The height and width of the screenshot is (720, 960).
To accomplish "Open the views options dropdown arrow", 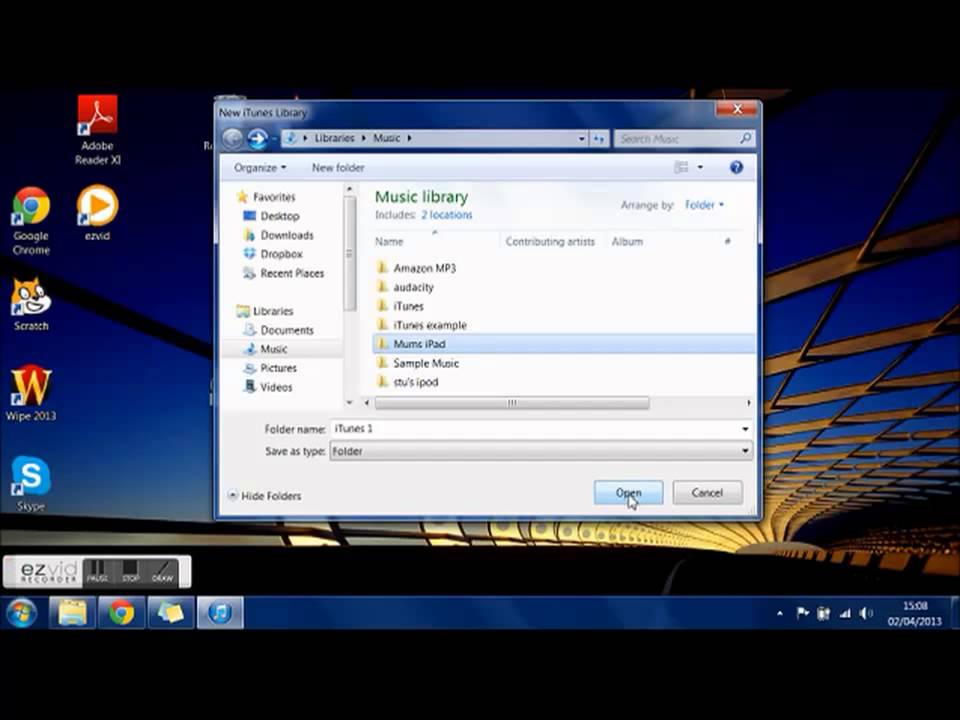I will [x=700, y=167].
